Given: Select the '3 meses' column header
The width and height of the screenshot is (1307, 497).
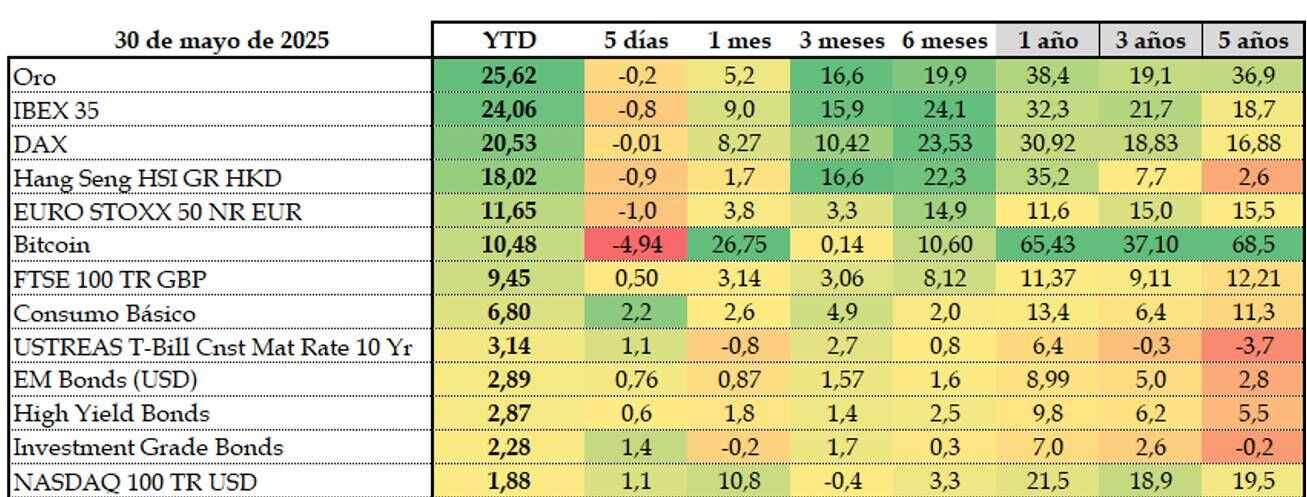Looking at the screenshot, I should pos(841,40).
